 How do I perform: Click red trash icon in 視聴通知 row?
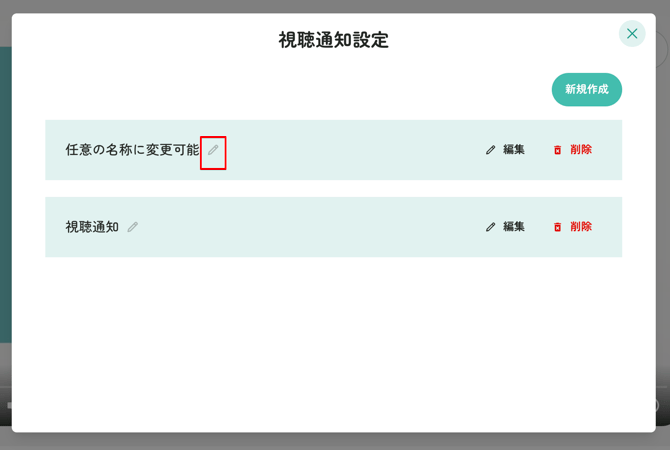tap(558, 227)
